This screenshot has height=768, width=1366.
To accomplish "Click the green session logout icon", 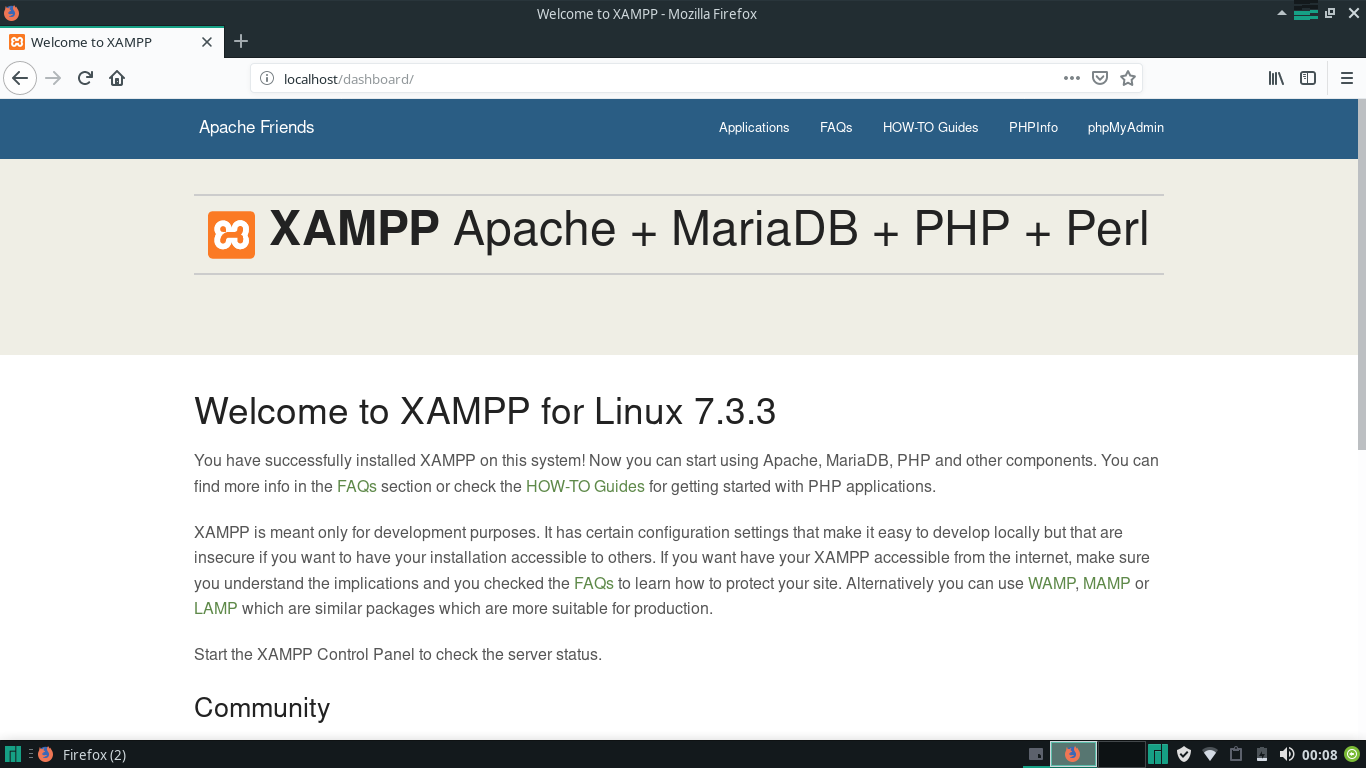I will click(1352, 754).
